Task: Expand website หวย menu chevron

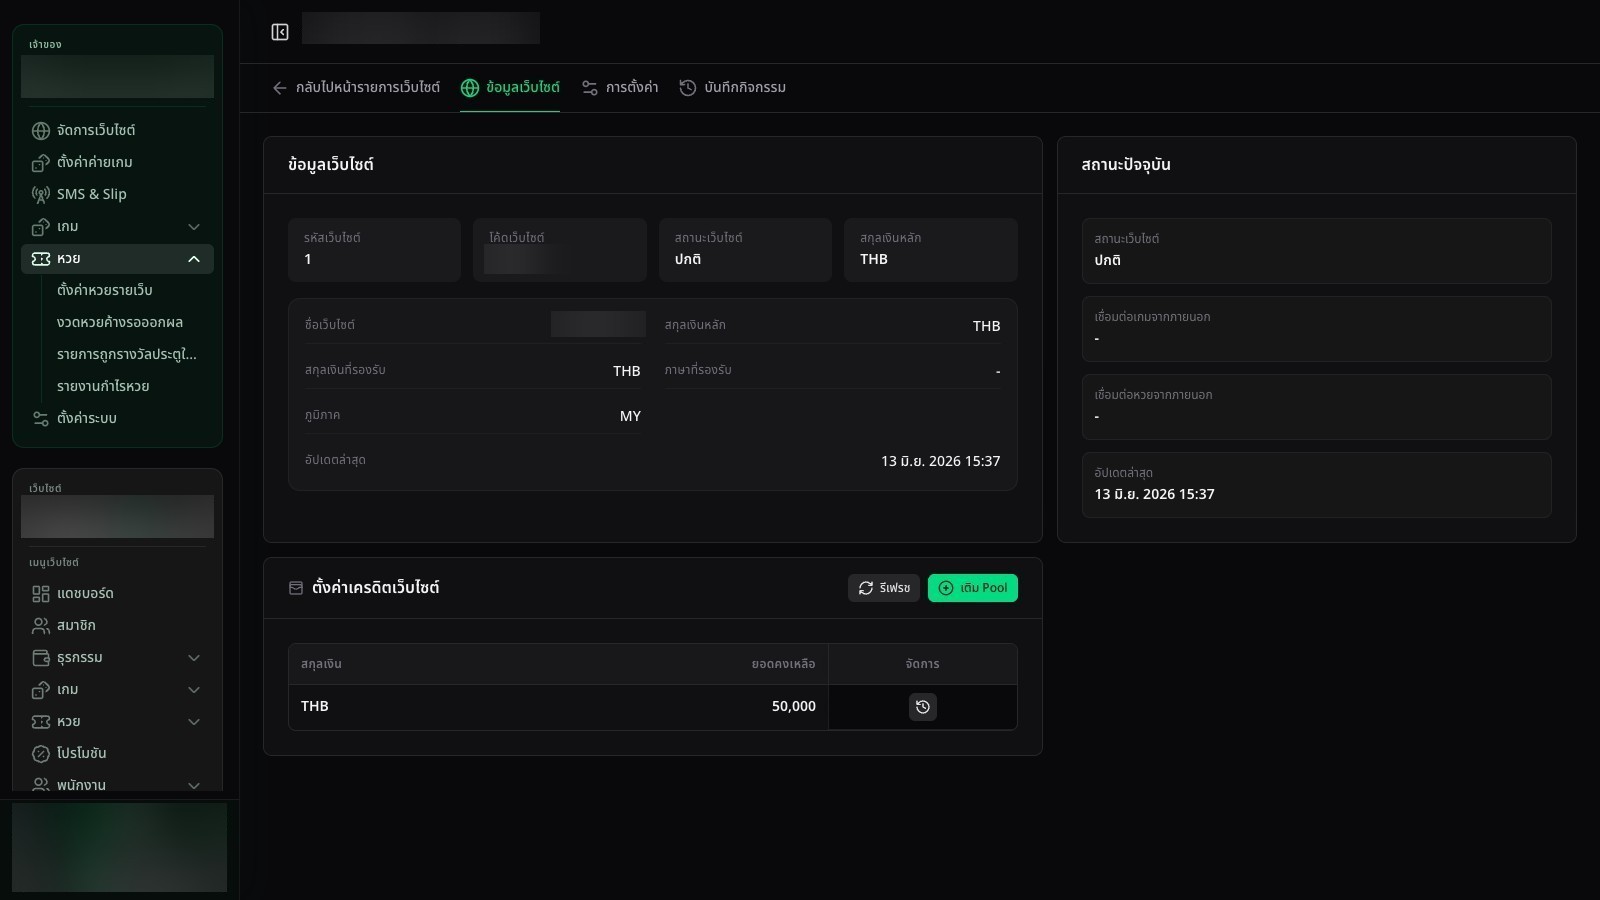Action: click(x=194, y=722)
